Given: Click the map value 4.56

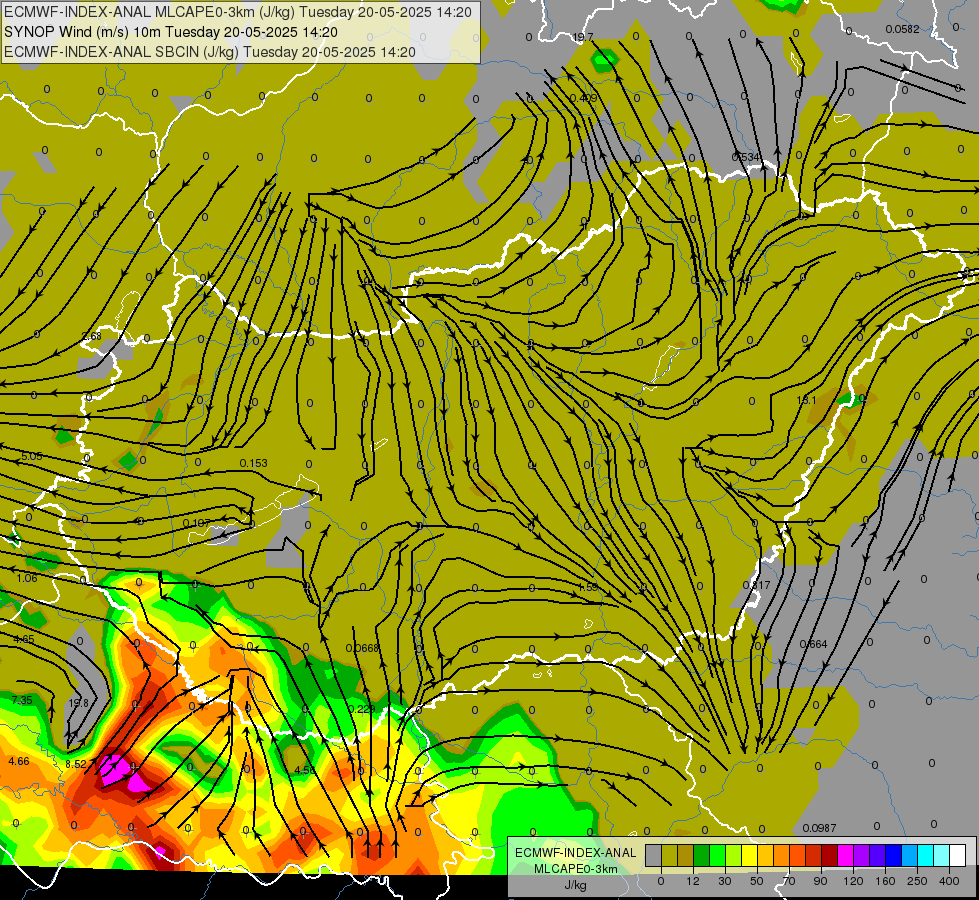Looking at the screenshot, I should [x=305, y=771].
